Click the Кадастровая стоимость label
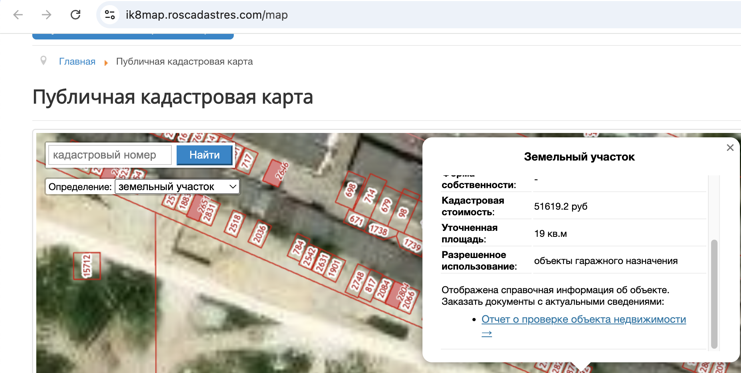This screenshot has width=741, height=373. coord(473,206)
